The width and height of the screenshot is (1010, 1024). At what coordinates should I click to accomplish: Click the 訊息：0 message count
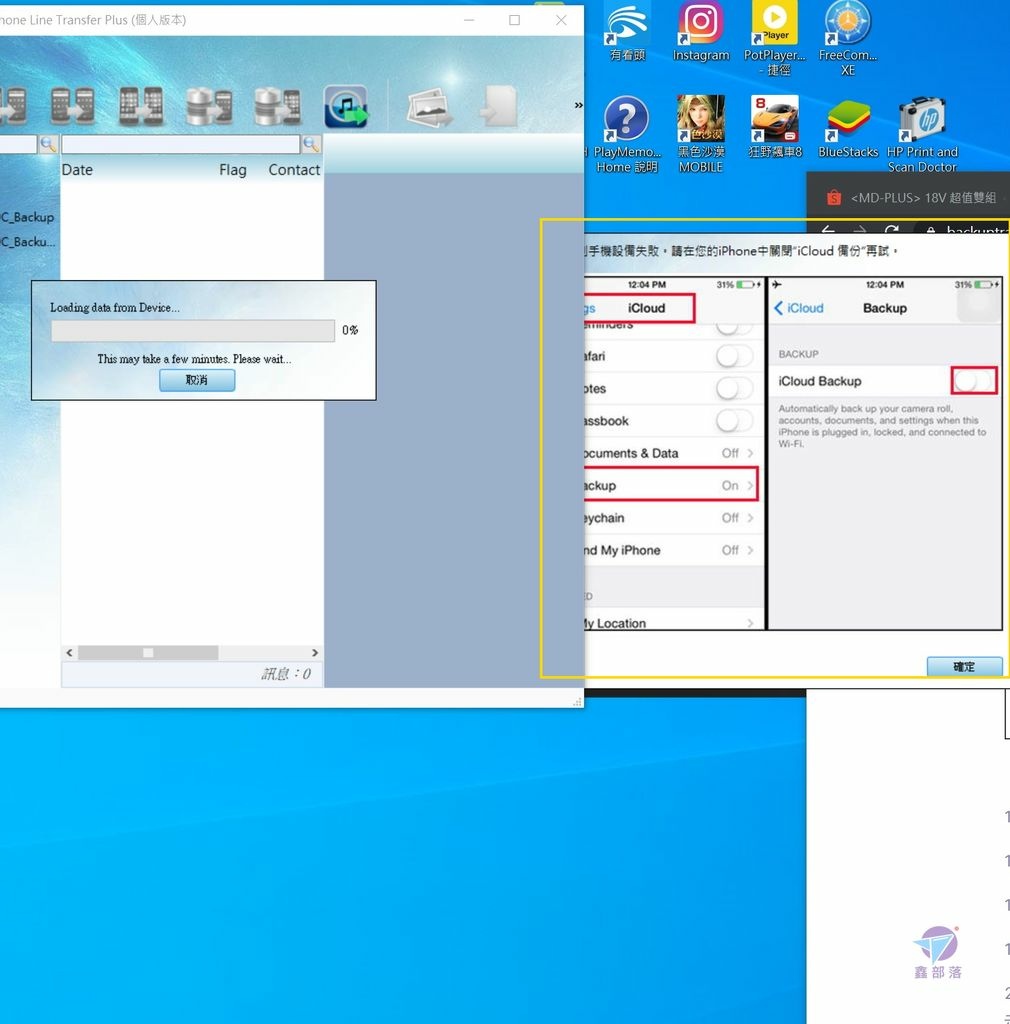click(x=286, y=674)
